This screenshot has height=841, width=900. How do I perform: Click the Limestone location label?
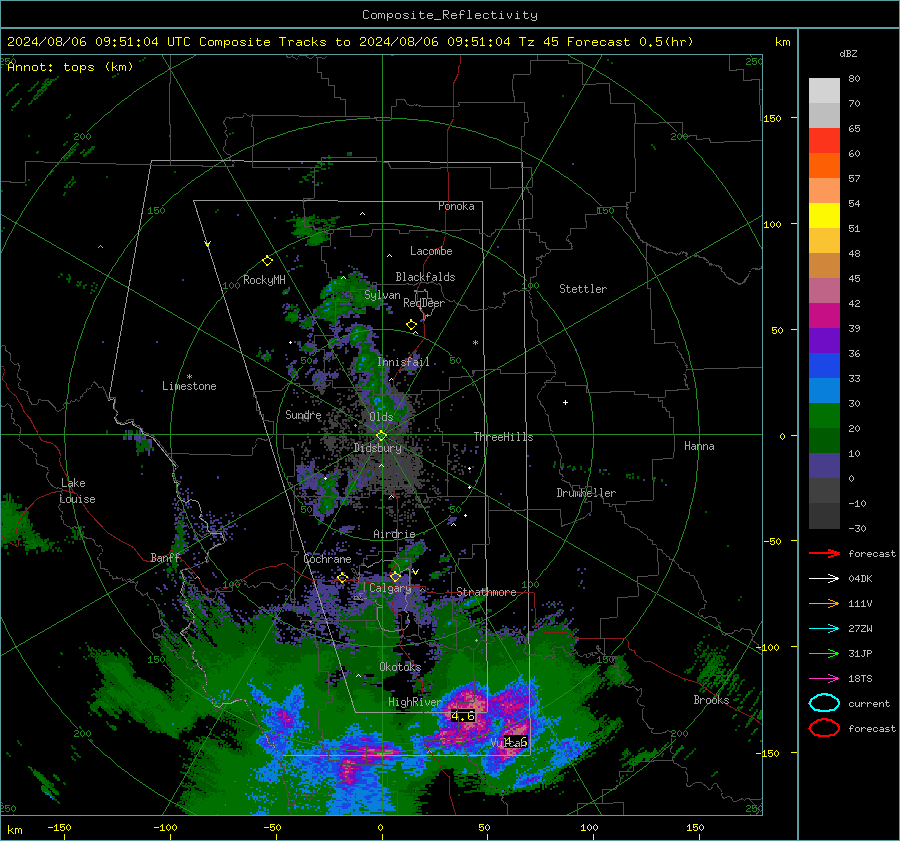(x=189, y=386)
